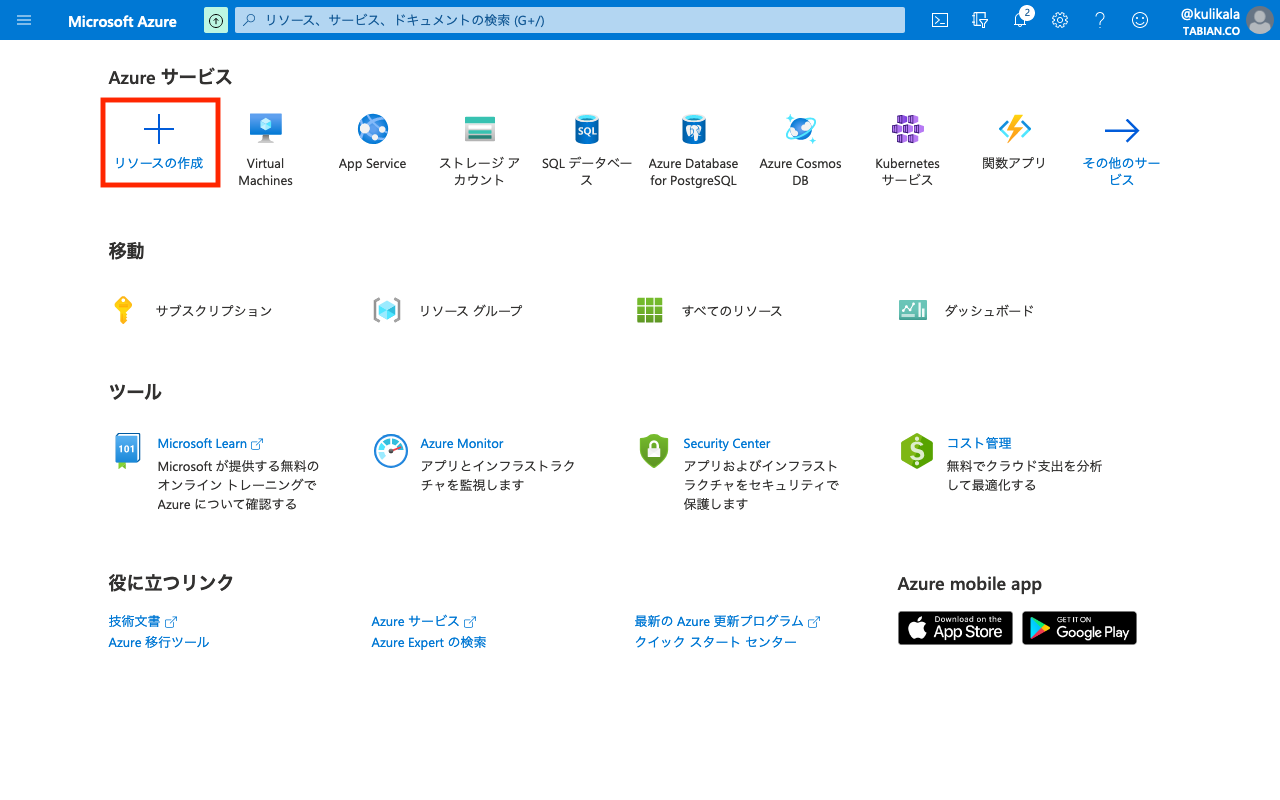Click the App Store download badge

[x=955, y=628]
